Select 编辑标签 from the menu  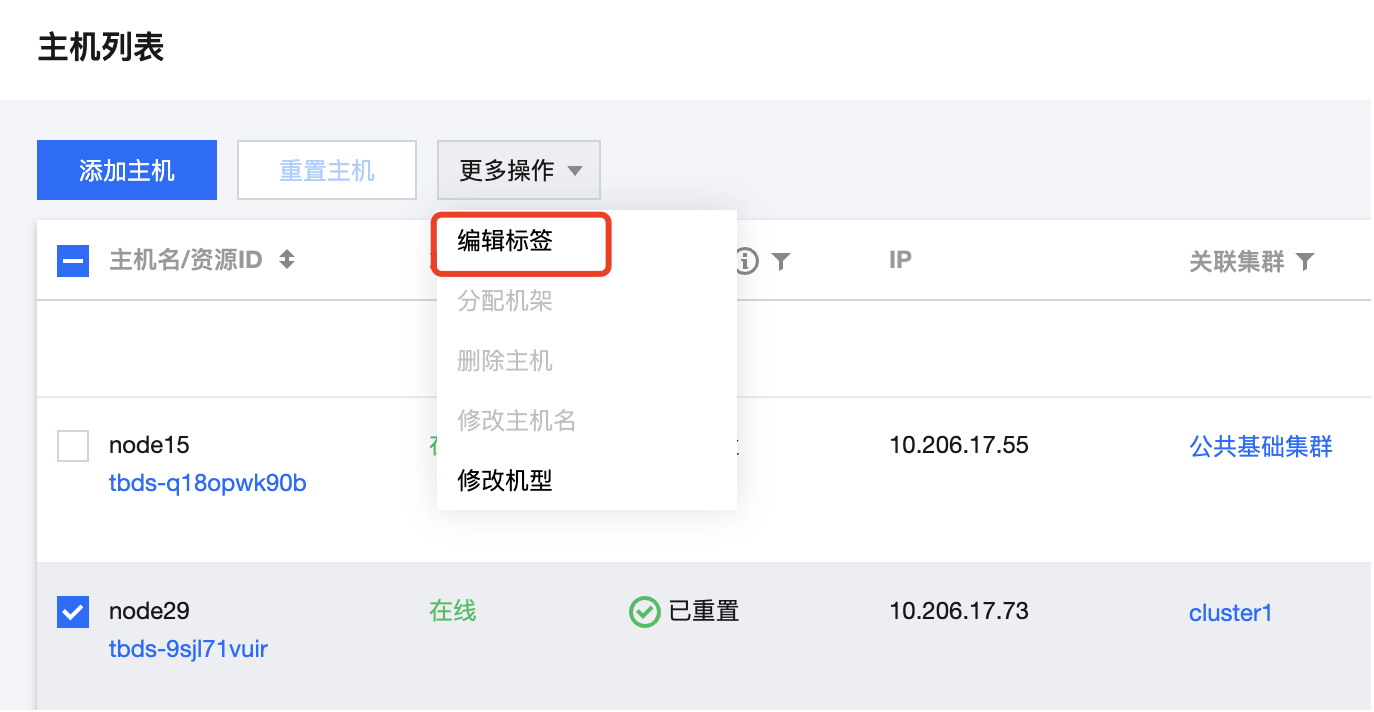click(x=505, y=241)
